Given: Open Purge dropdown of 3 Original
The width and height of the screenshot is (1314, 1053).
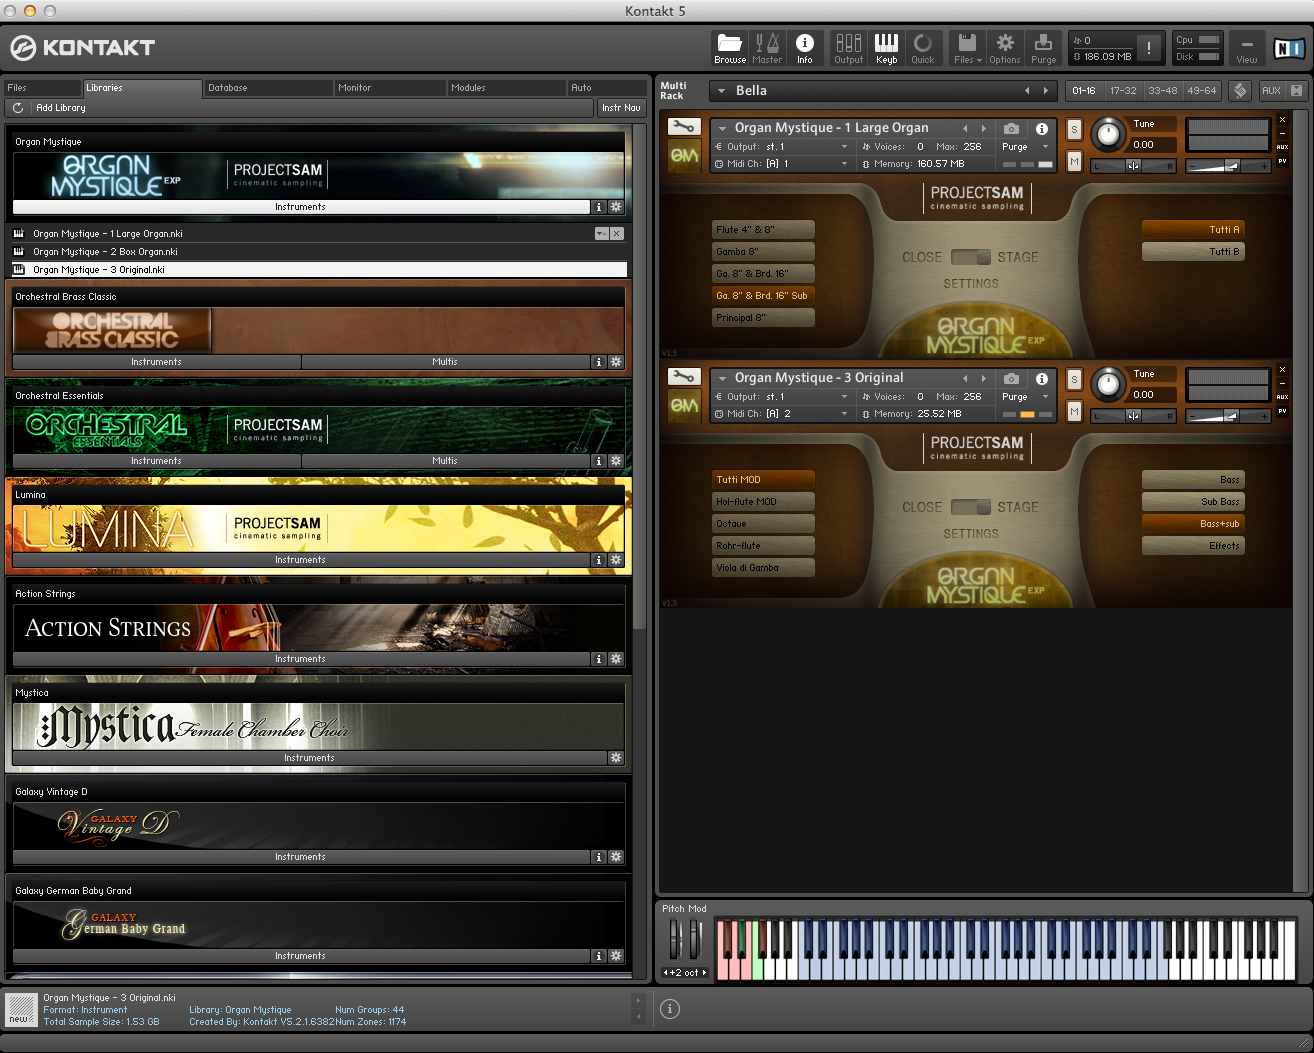Looking at the screenshot, I should (x=1026, y=397).
